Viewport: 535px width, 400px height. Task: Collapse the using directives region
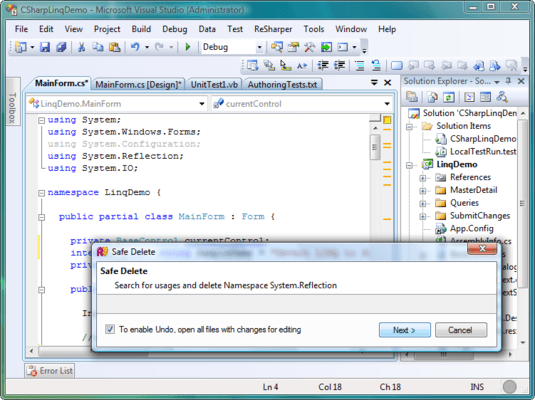pos(41,120)
